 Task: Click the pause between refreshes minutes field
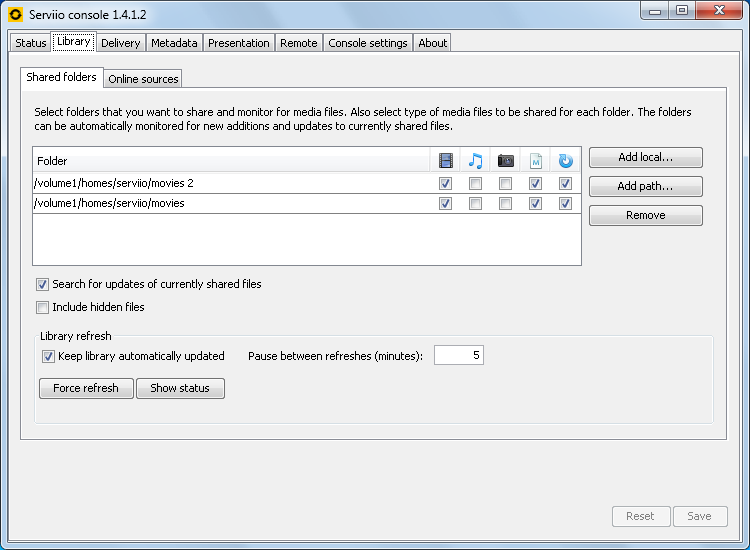(459, 355)
